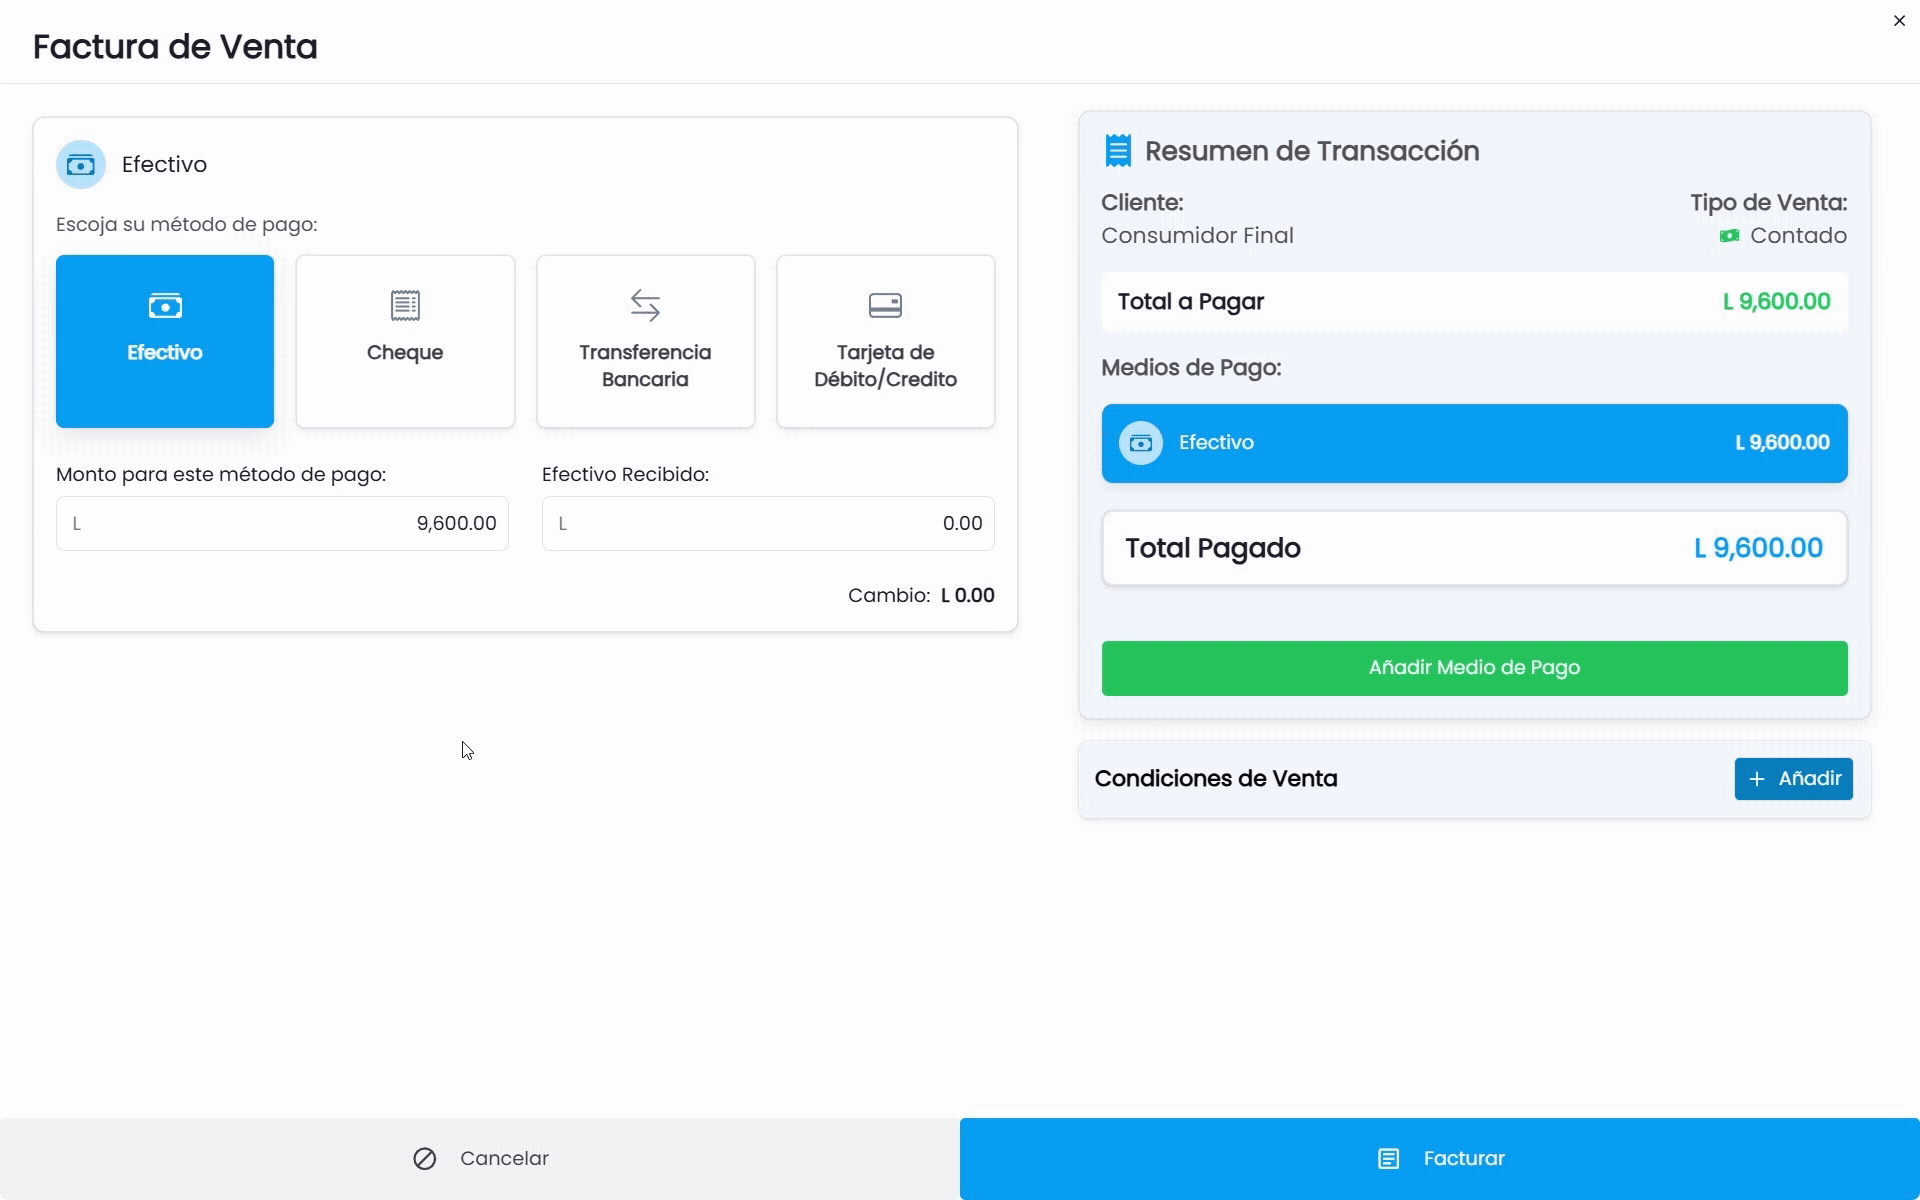
Task: Click the Total a Pagar amount L 9,600.00
Action: click(x=1777, y=302)
